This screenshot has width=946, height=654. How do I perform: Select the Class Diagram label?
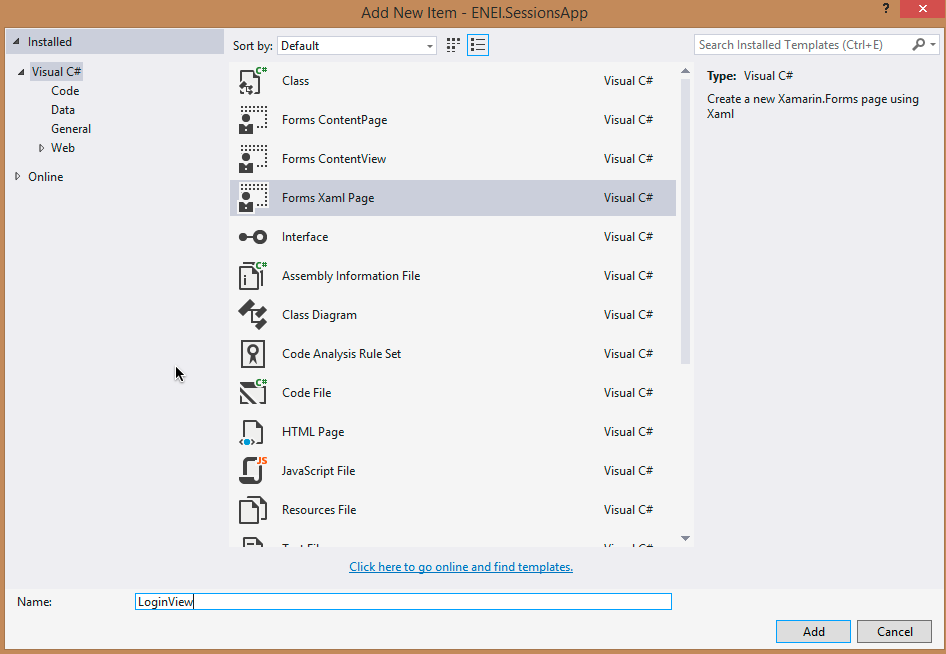coord(319,315)
